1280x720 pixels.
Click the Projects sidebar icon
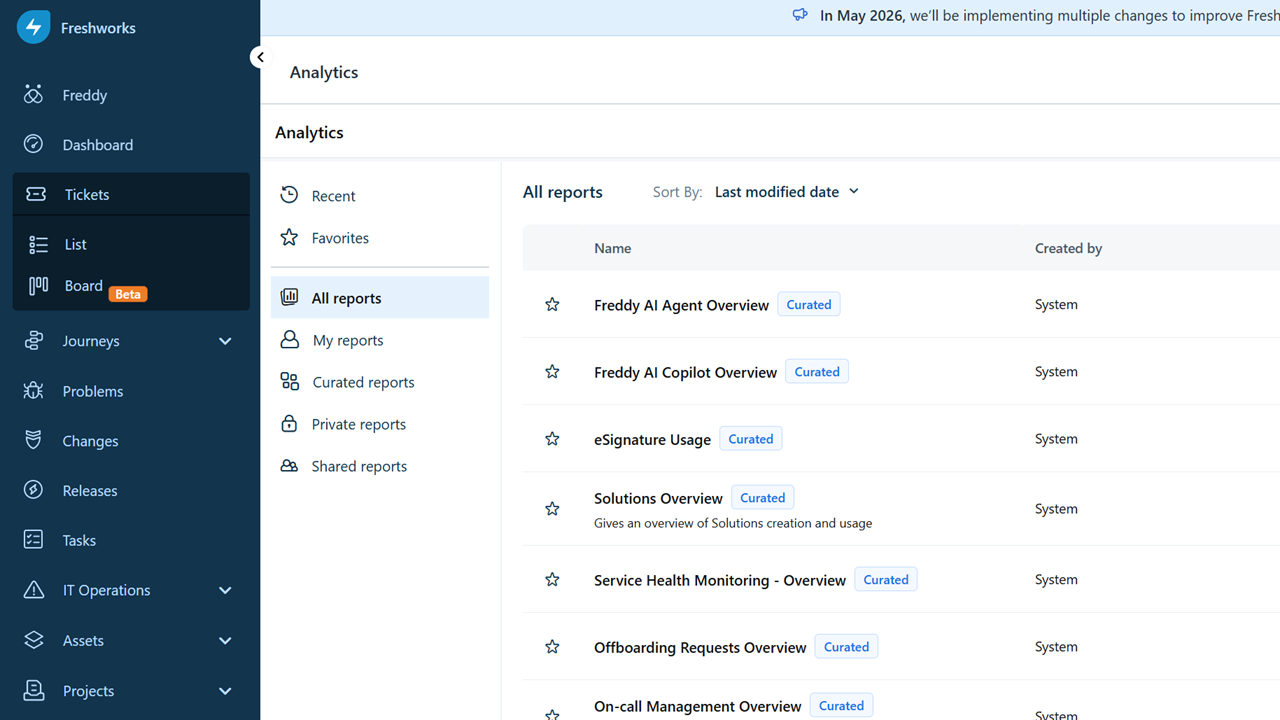pos(33,690)
